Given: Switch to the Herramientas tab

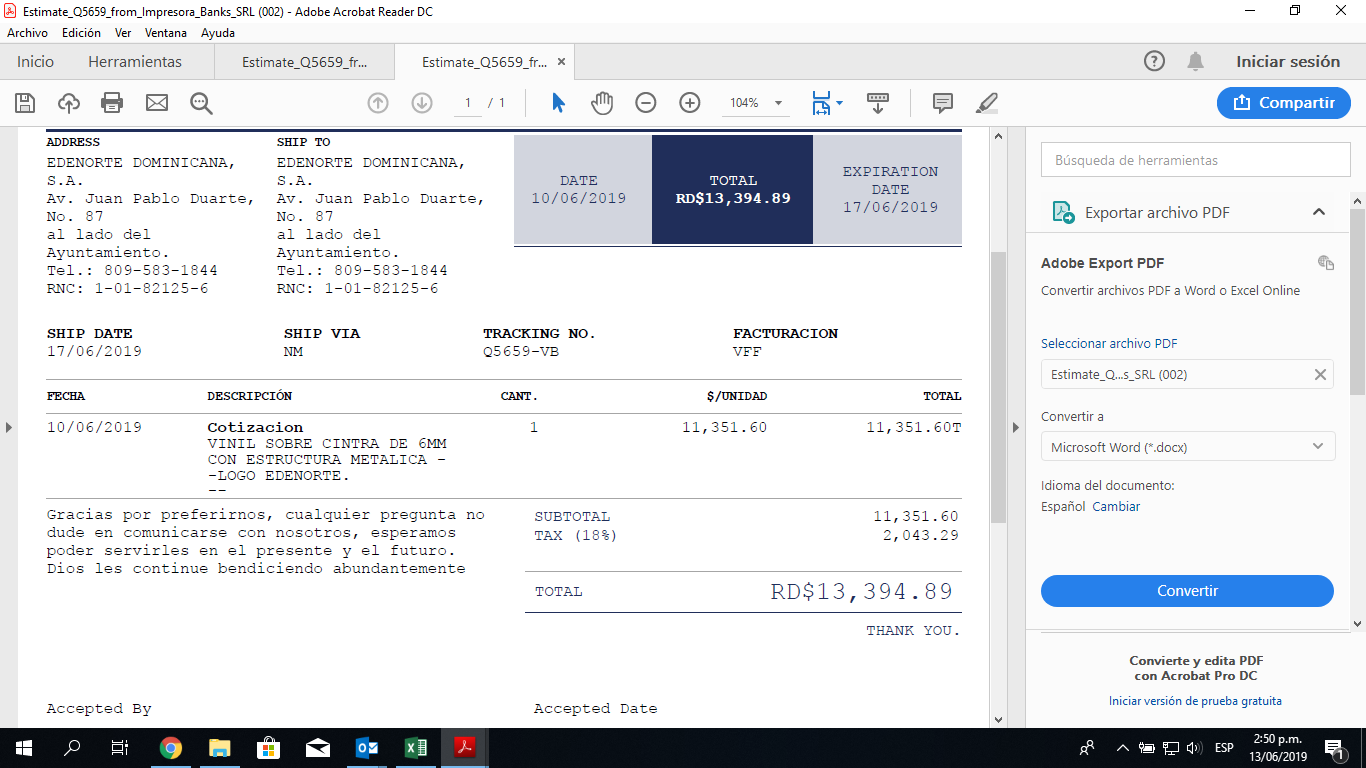Looking at the screenshot, I should pos(135,62).
